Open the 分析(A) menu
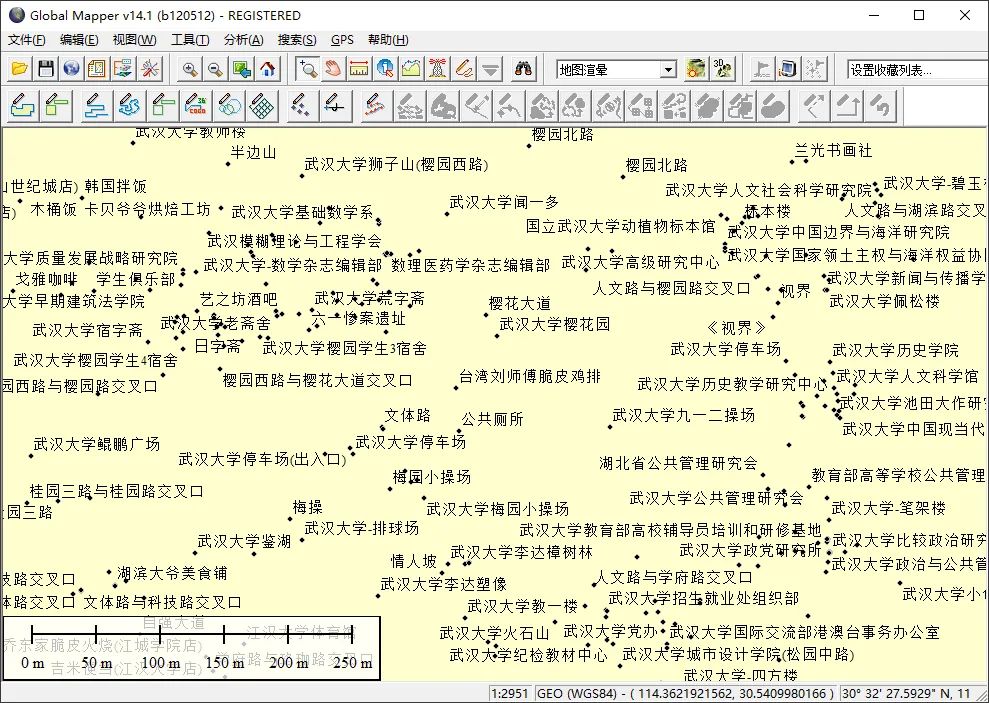Image resolution: width=989 pixels, height=703 pixels. [243, 40]
